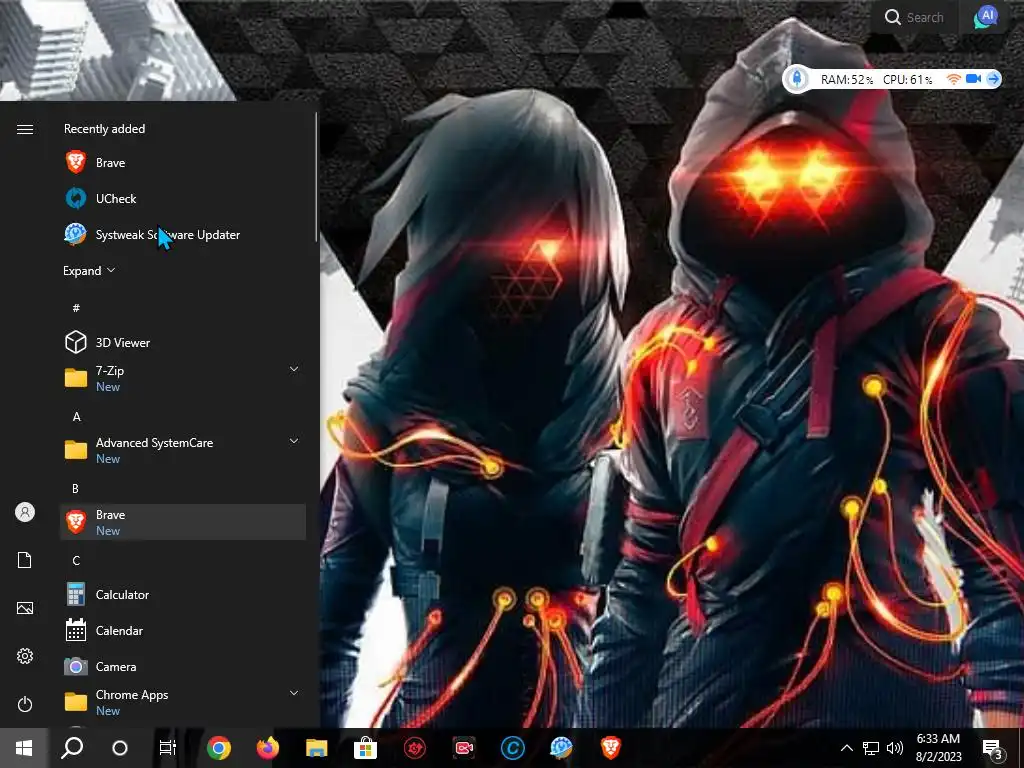
Task: Open the Advanced SystemCare folder entry
Action: [183, 450]
